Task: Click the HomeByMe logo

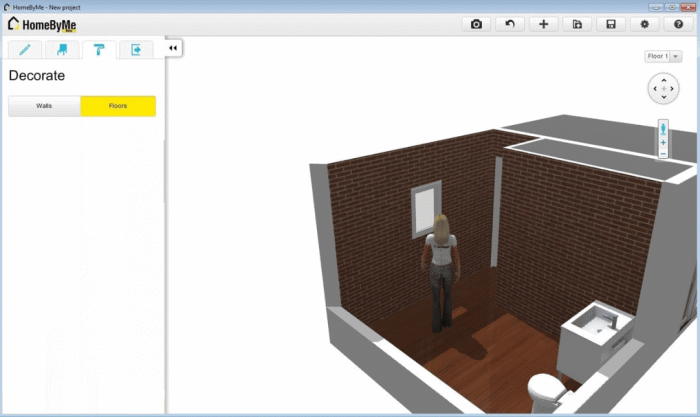Action: point(42,25)
